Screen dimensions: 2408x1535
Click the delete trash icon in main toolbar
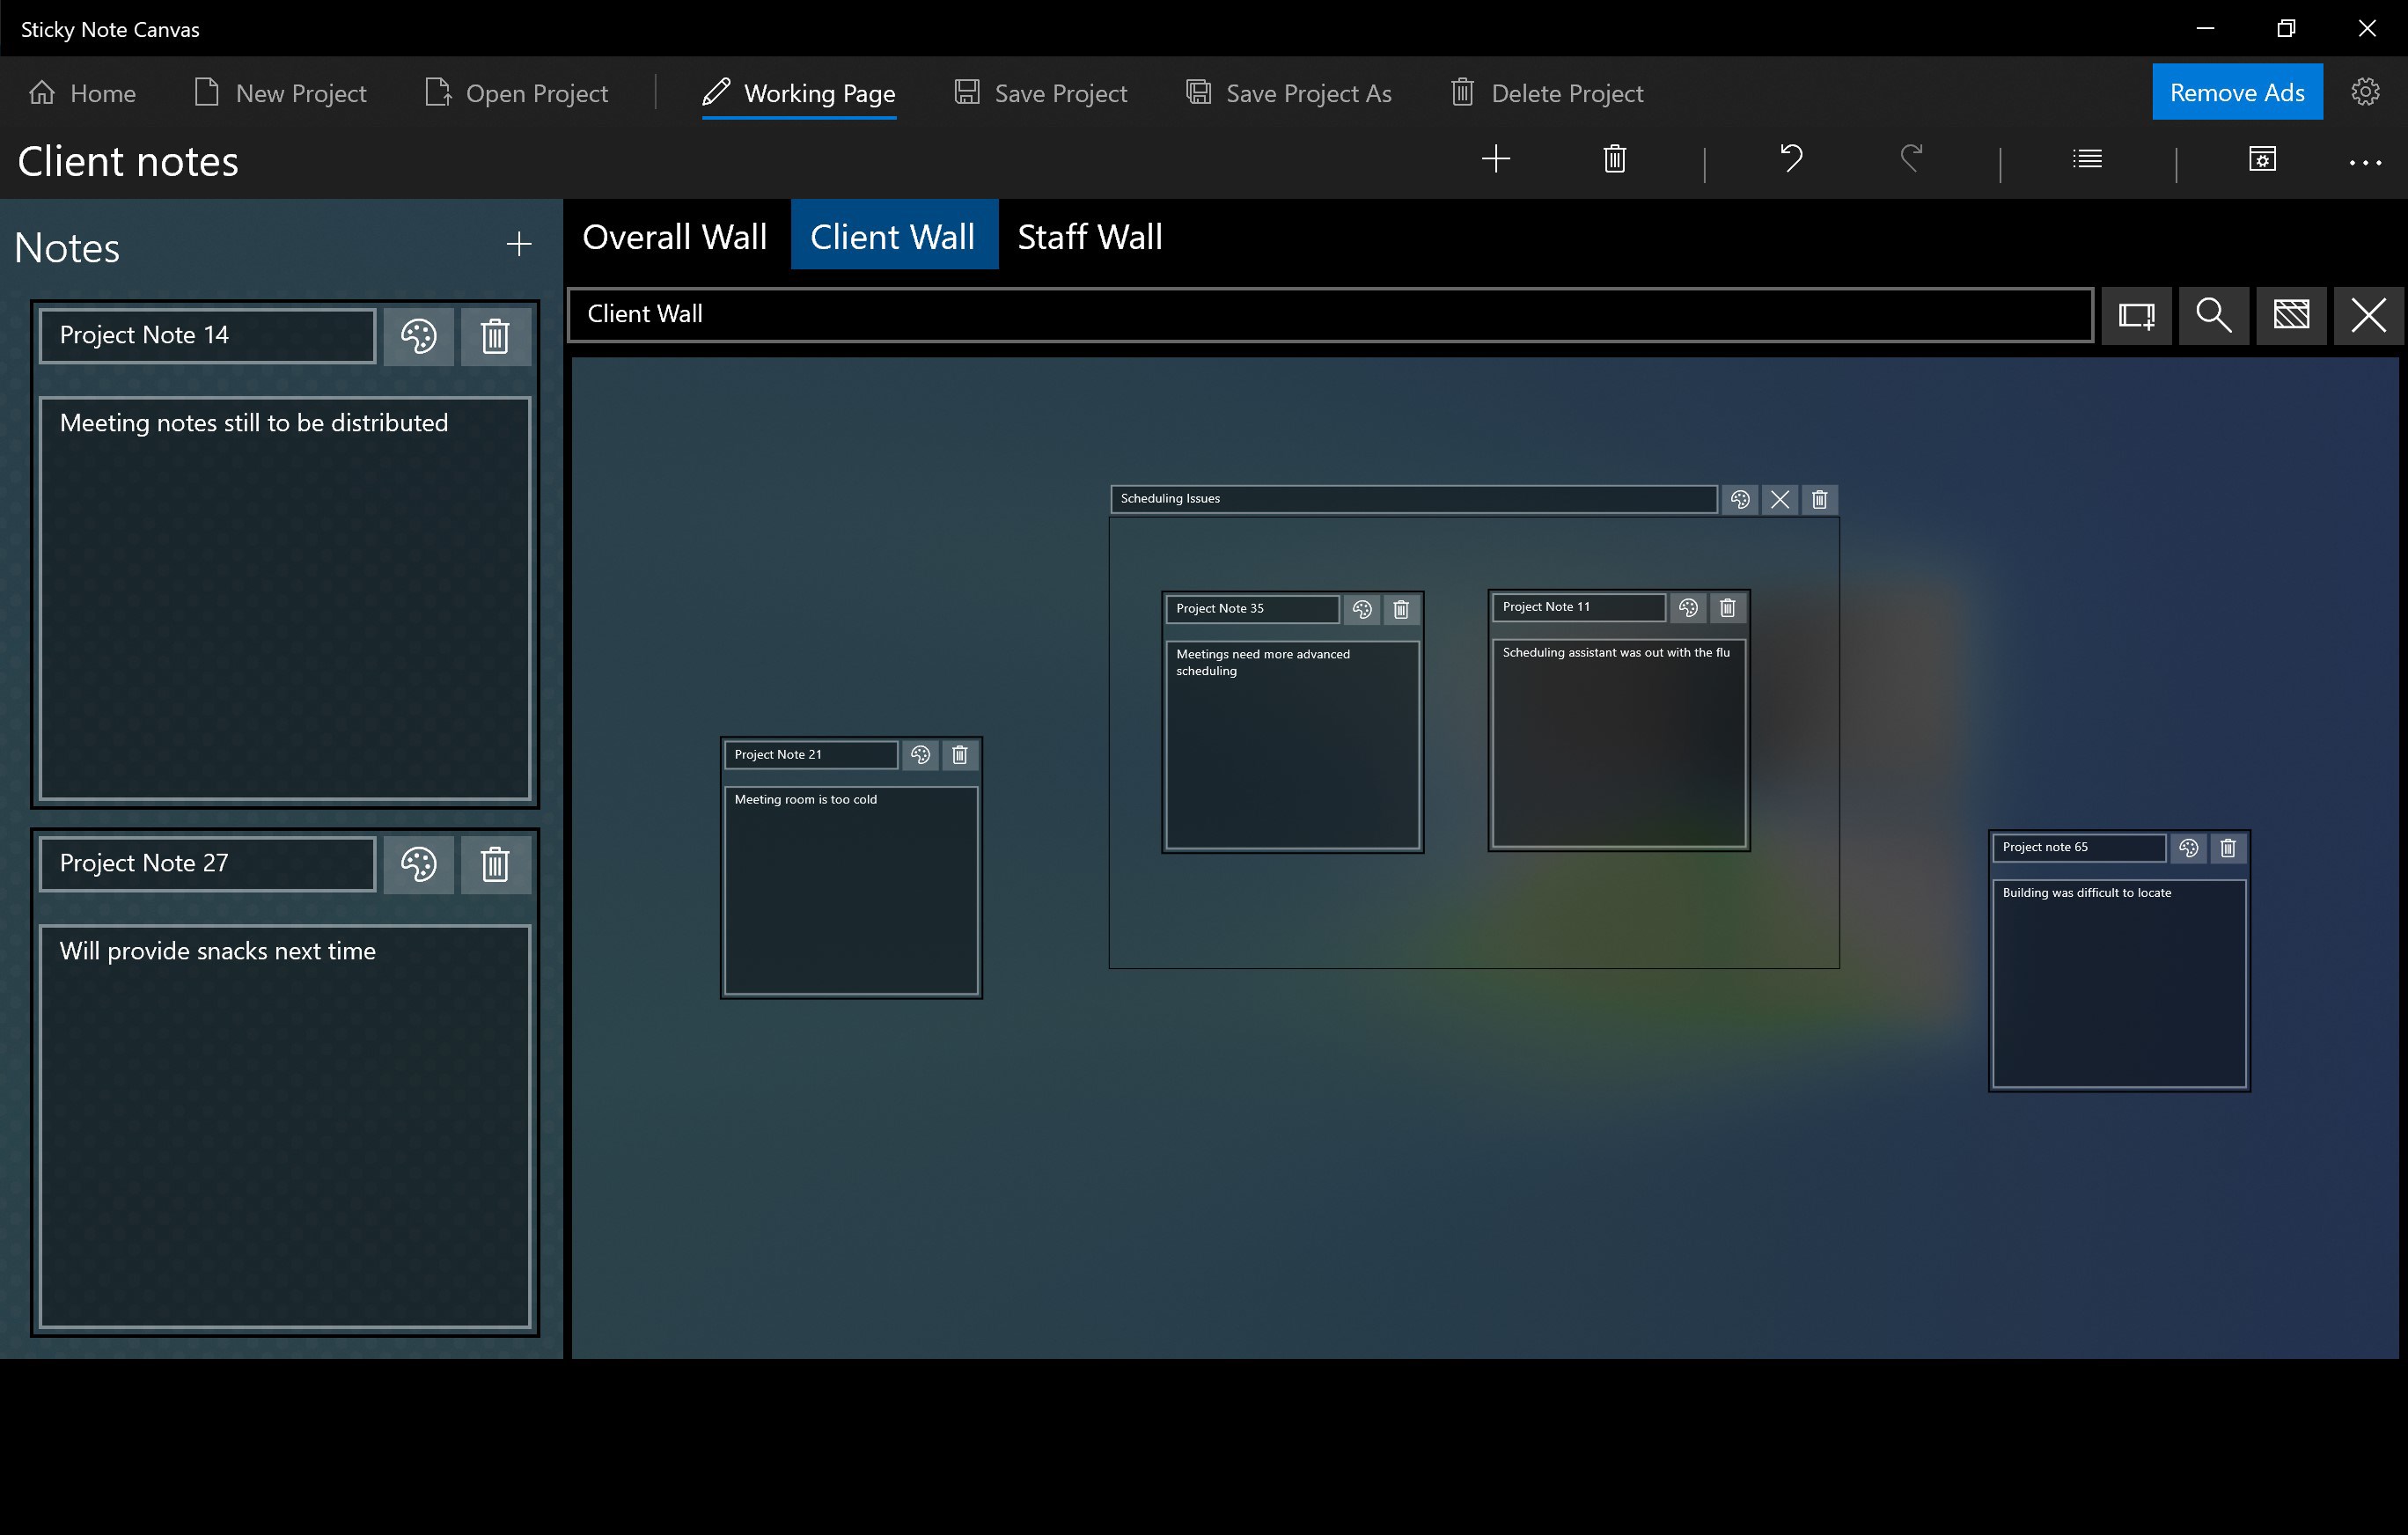[x=1615, y=159]
